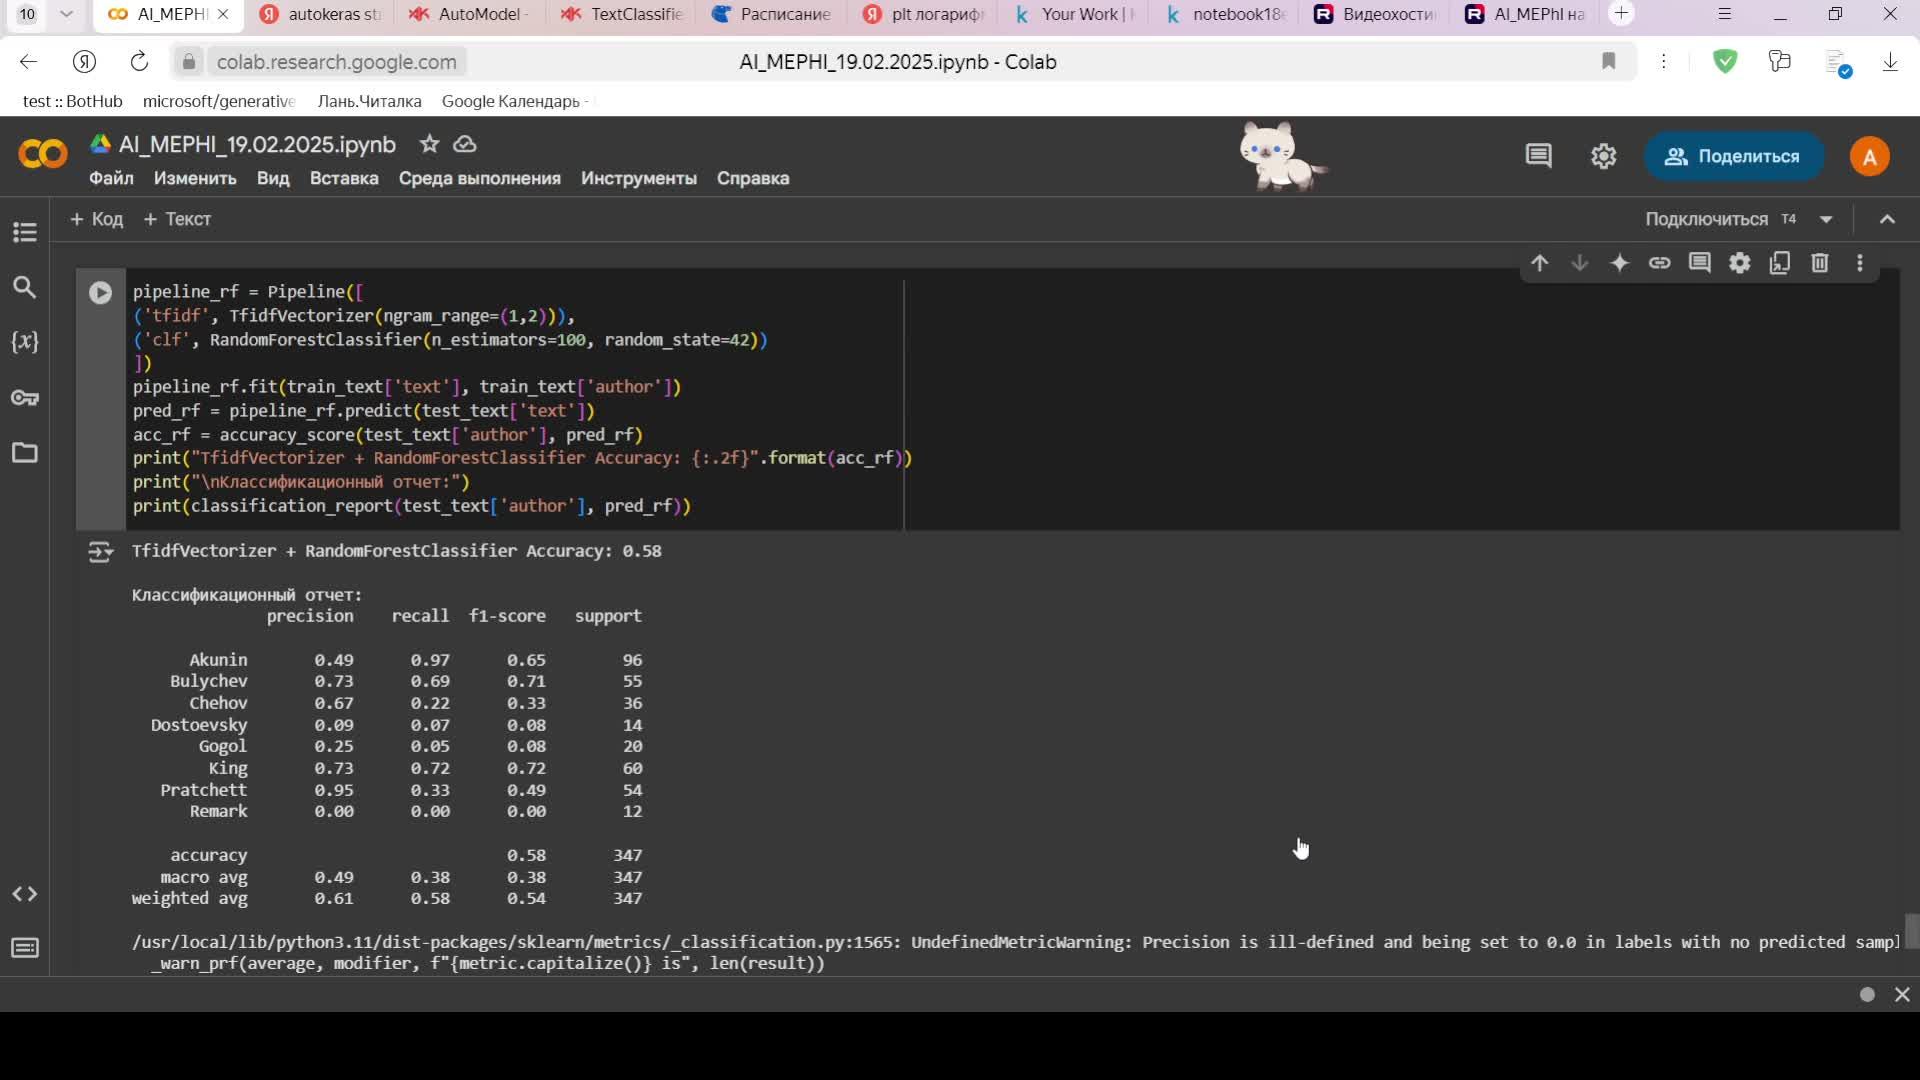Toggle star on AI_MEPHI notebook

point(429,144)
